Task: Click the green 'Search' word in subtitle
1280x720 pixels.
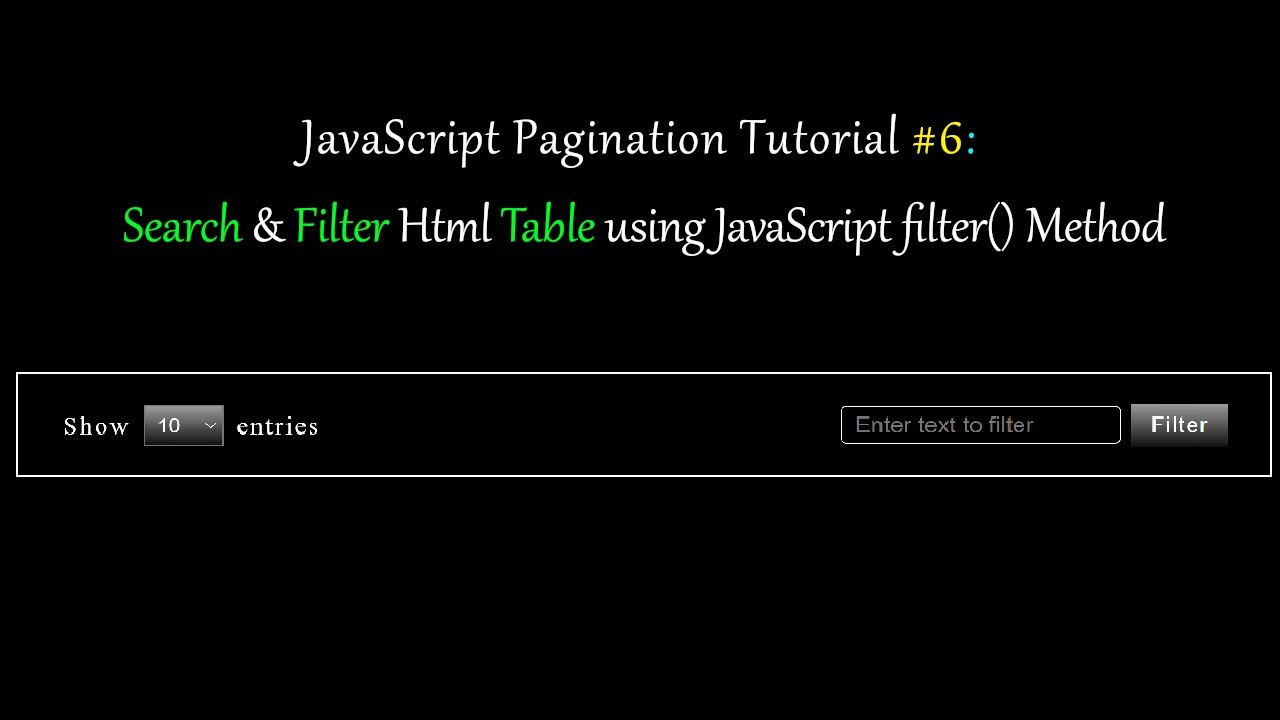Action: coord(182,226)
